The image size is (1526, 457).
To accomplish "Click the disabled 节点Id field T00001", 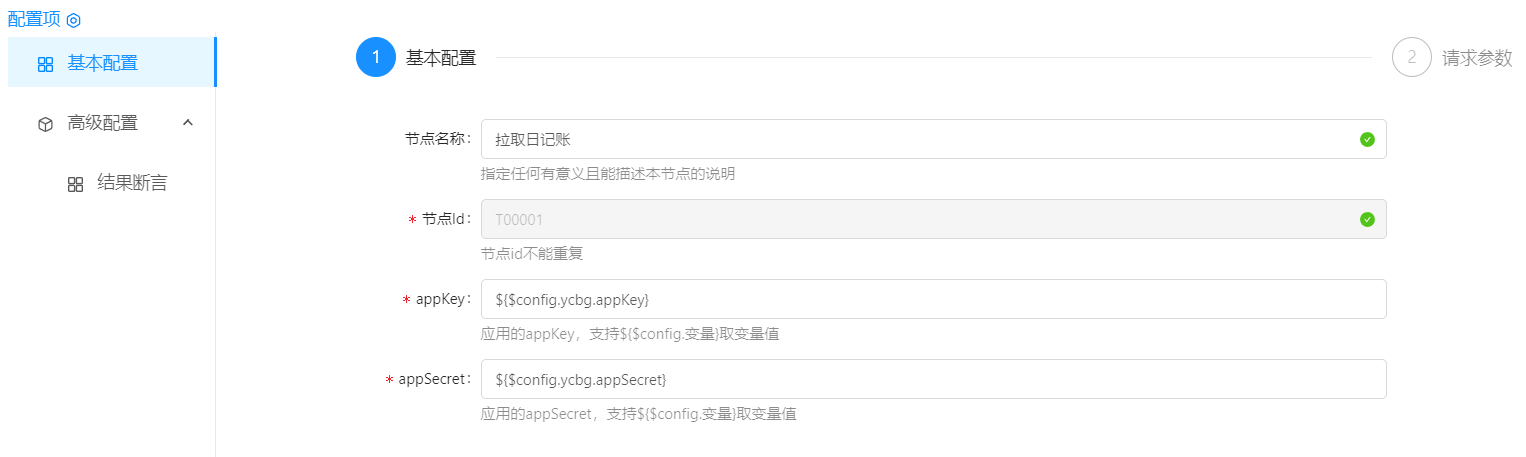I will click(920, 220).
